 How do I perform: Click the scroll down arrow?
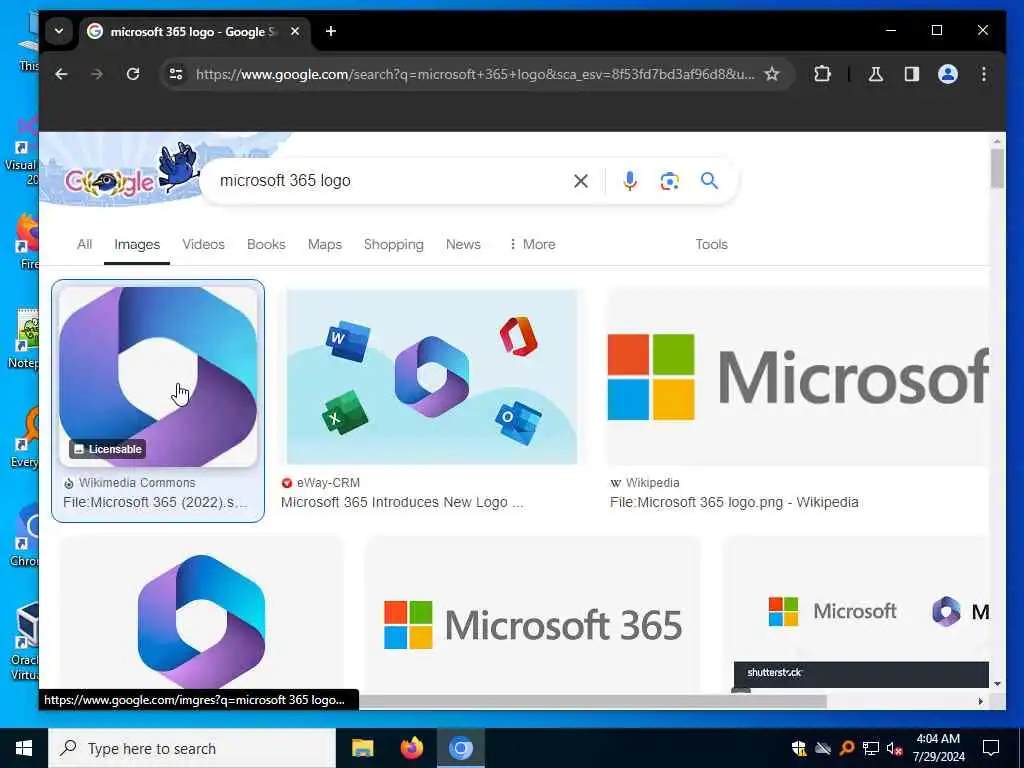click(x=997, y=684)
